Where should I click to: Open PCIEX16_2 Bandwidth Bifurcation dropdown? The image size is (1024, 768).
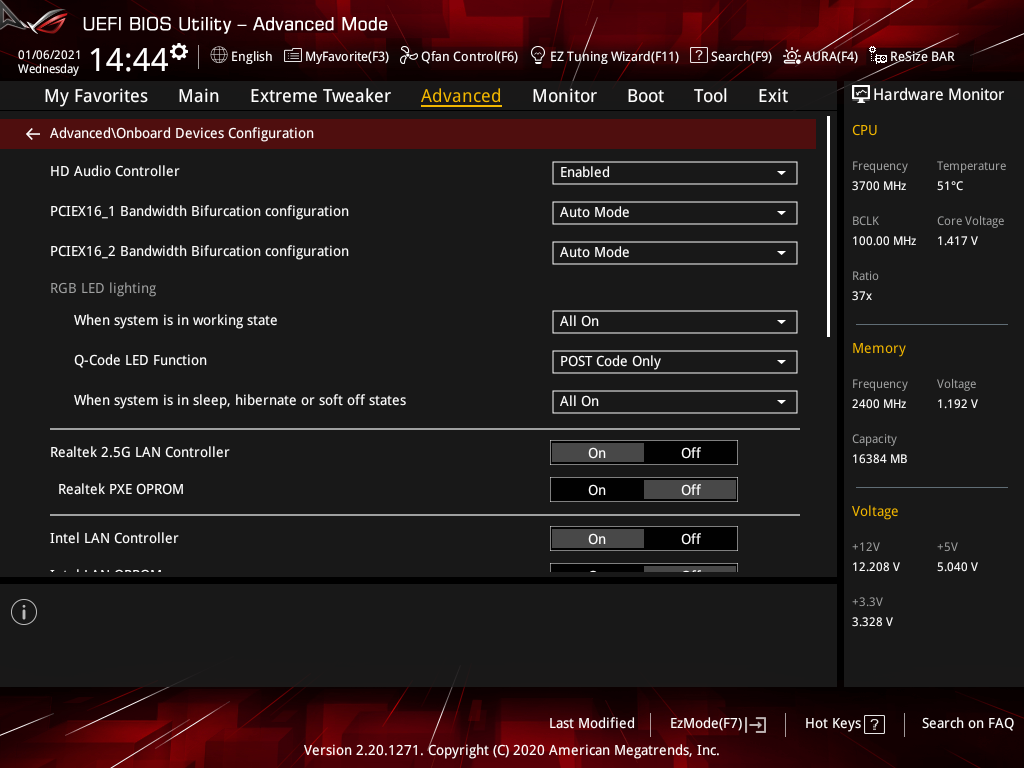pyautogui.click(x=675, y=253)
